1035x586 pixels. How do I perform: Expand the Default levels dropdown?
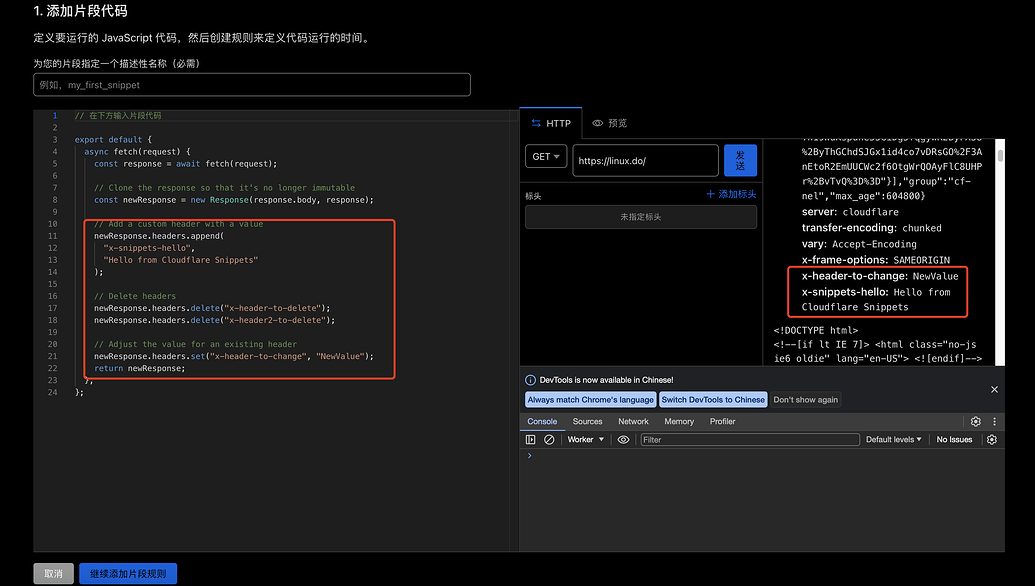[x=893, y=440]
